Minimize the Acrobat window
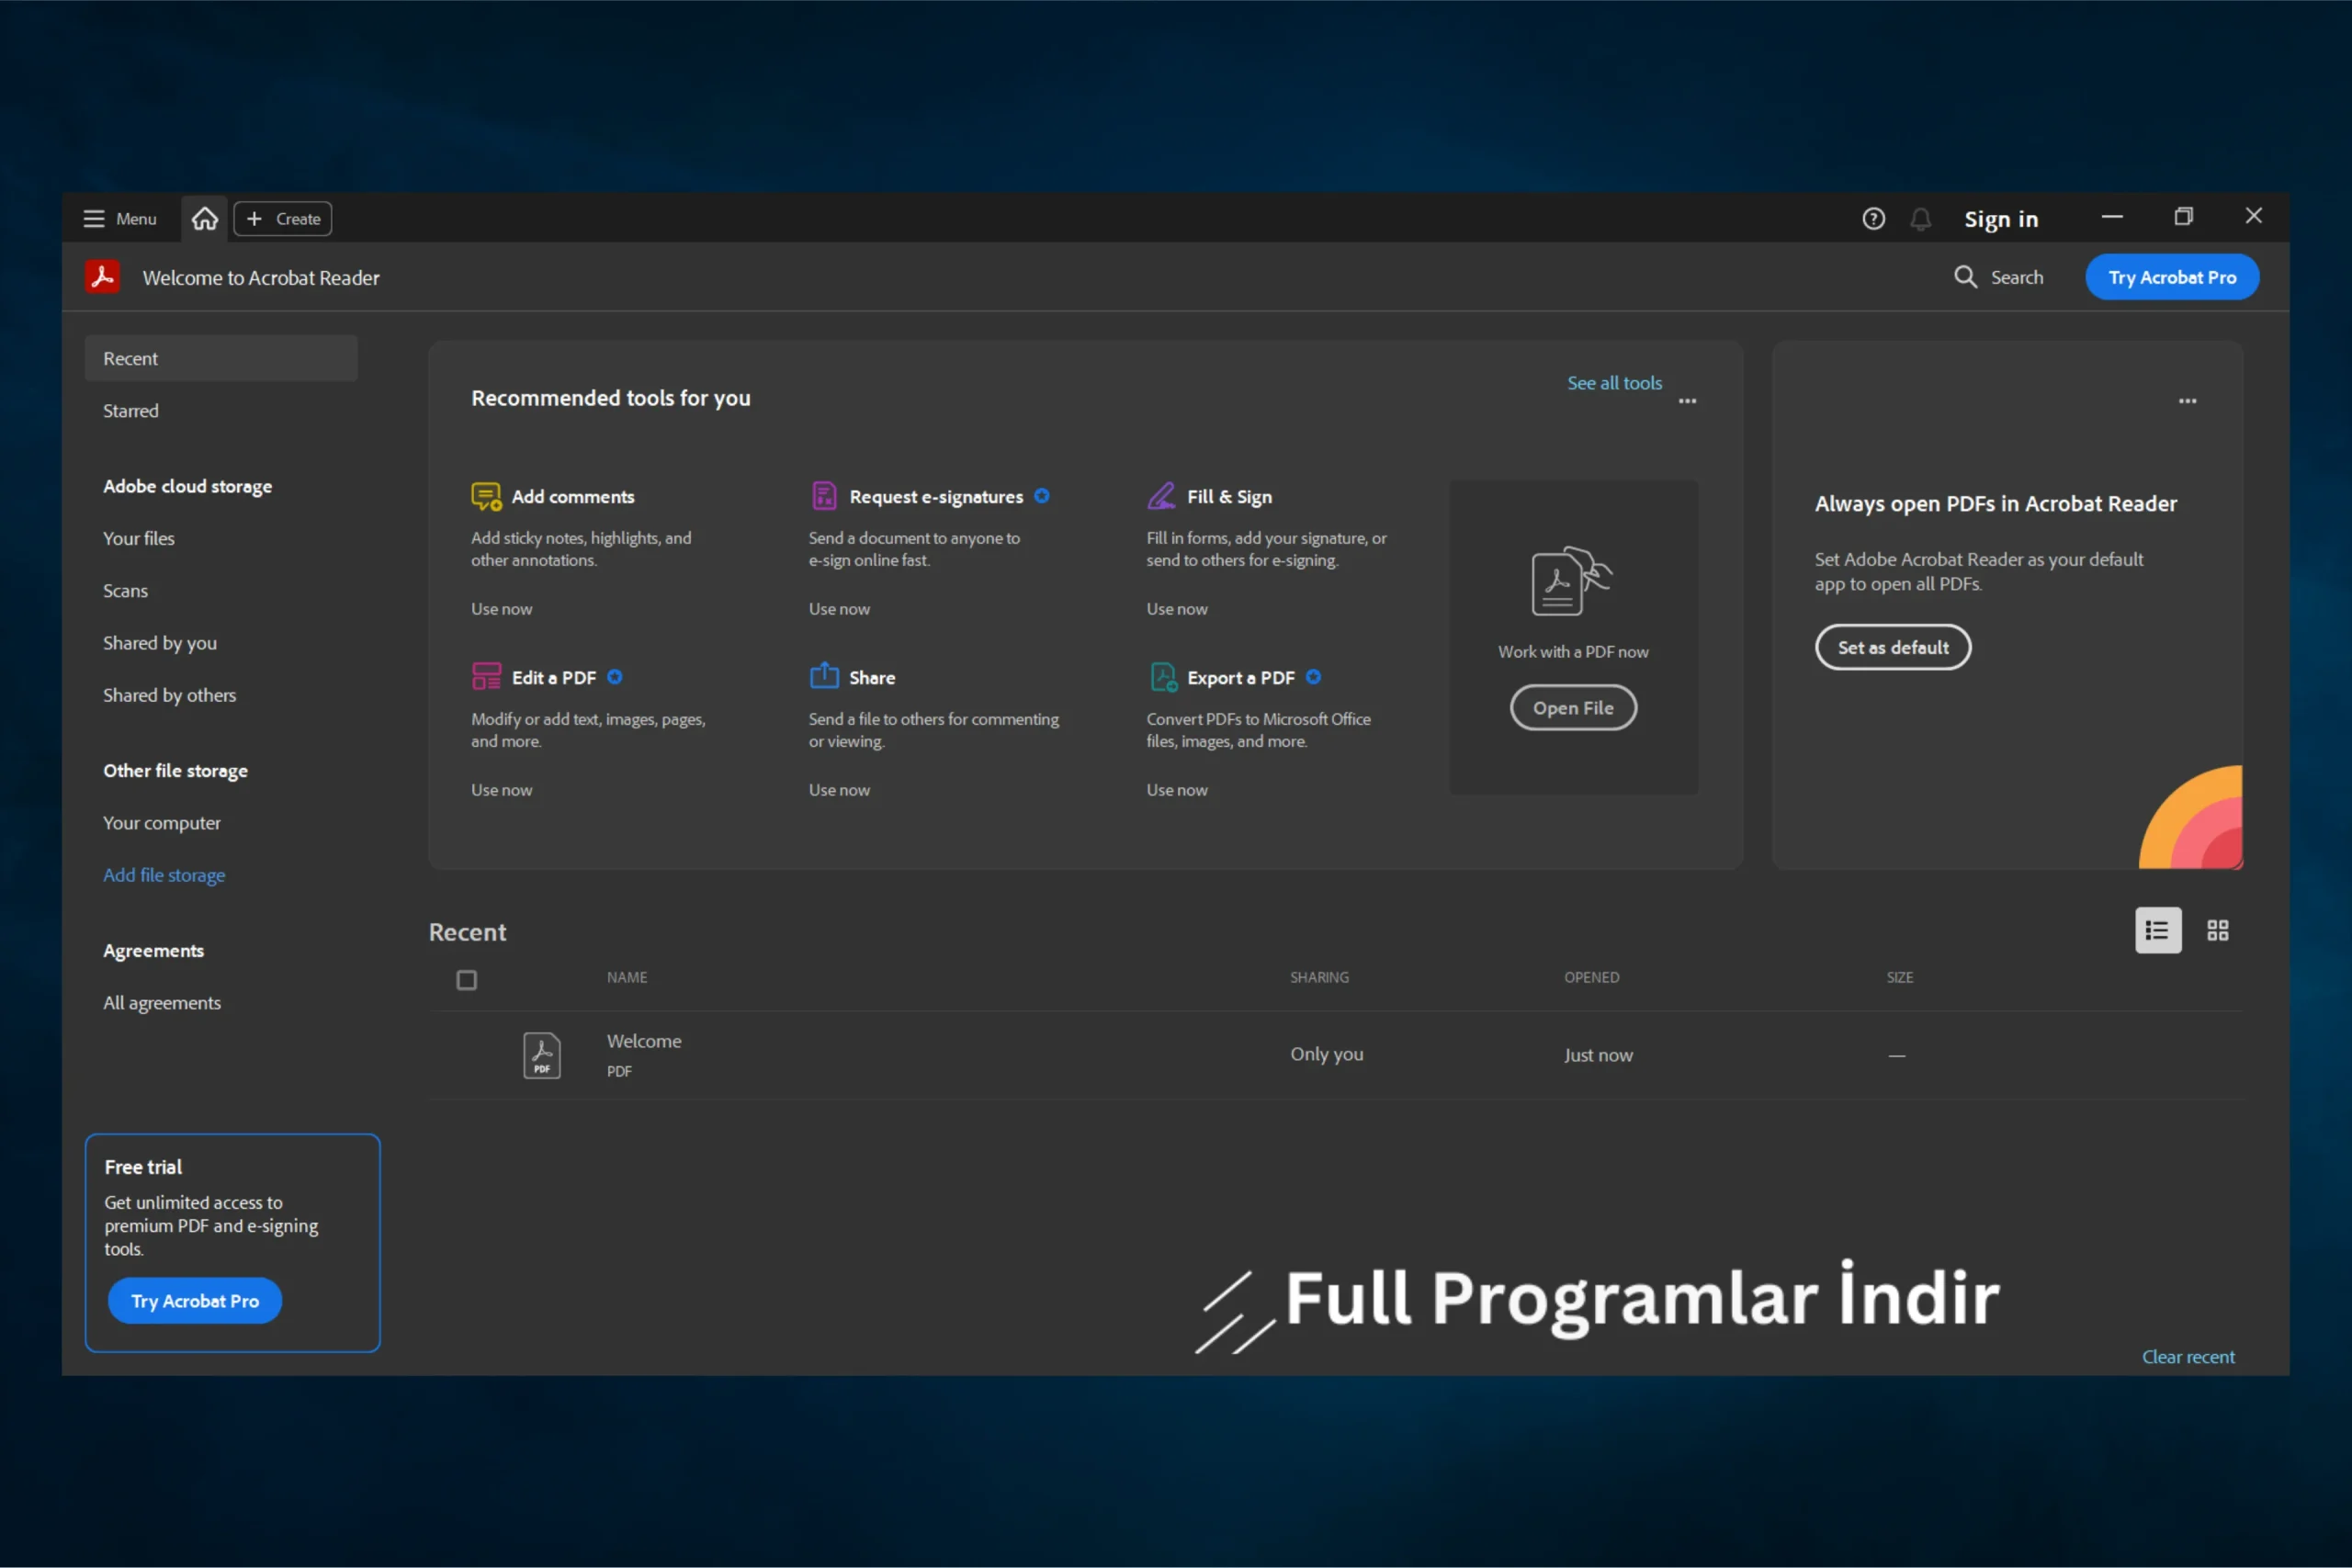2352x1568 pixels. coord(2112,217)
